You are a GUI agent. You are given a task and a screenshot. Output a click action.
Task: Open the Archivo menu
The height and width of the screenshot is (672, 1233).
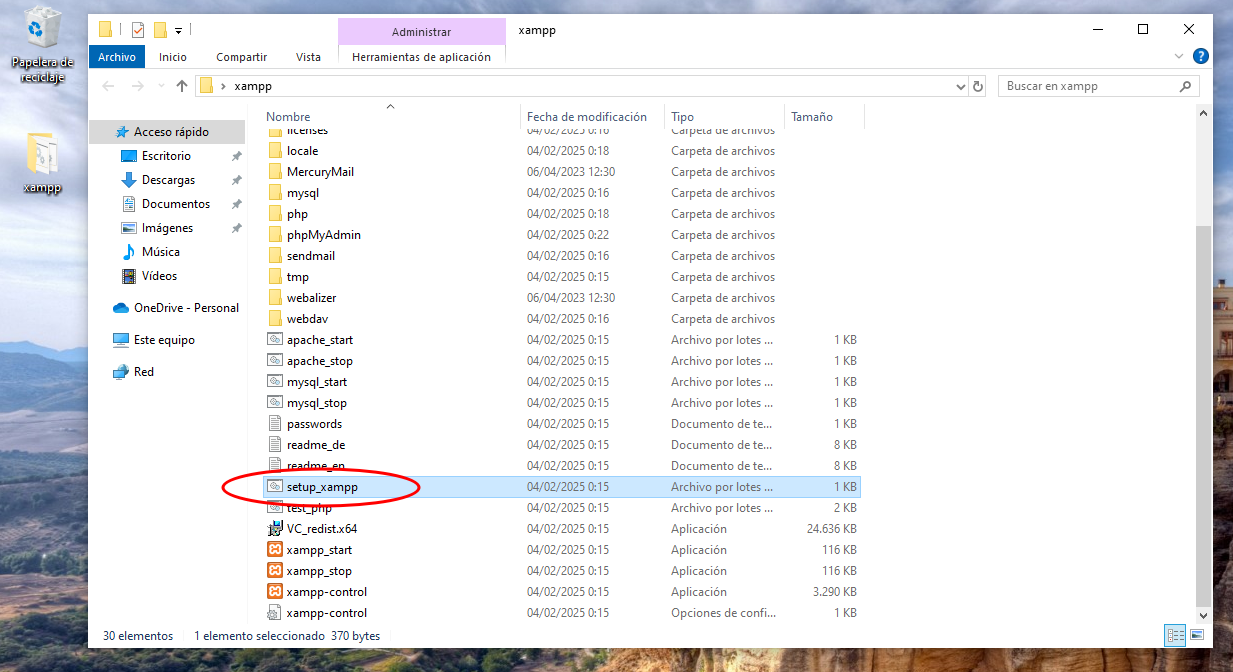click(x=117, y=57)
